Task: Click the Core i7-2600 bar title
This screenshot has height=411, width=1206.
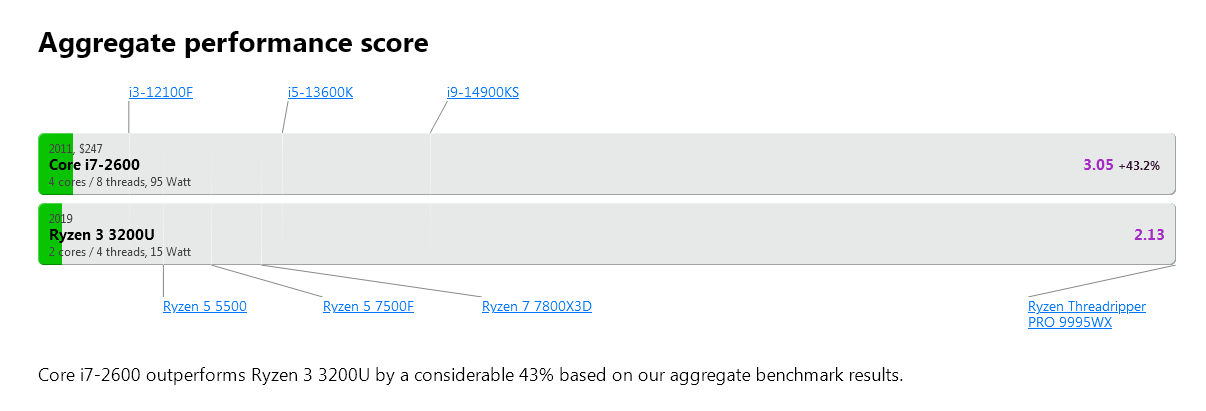Action: (94, 165)
